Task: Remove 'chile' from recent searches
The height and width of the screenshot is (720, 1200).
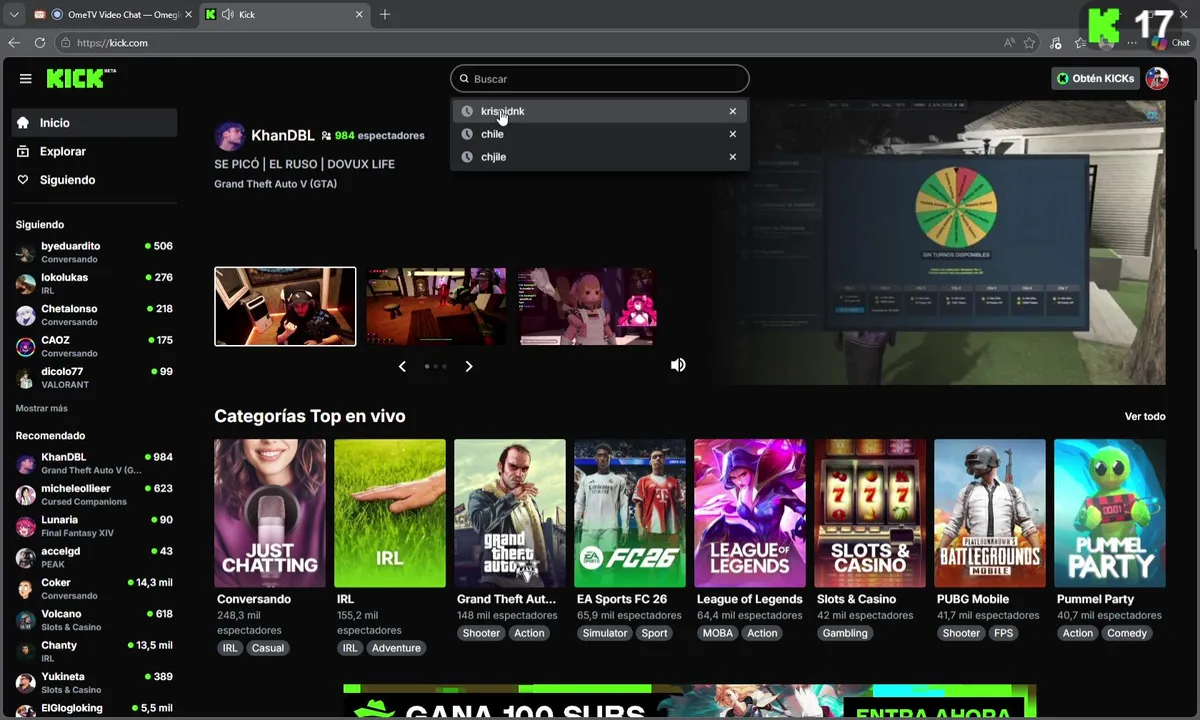Action: click(x=732, y=134)
